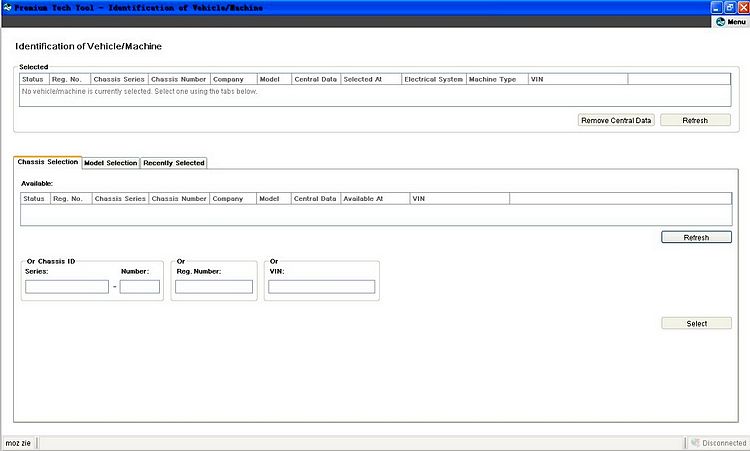750x451 pixels.
Task: Click Reg. No. header in Available table
Action: coord(71,198)
